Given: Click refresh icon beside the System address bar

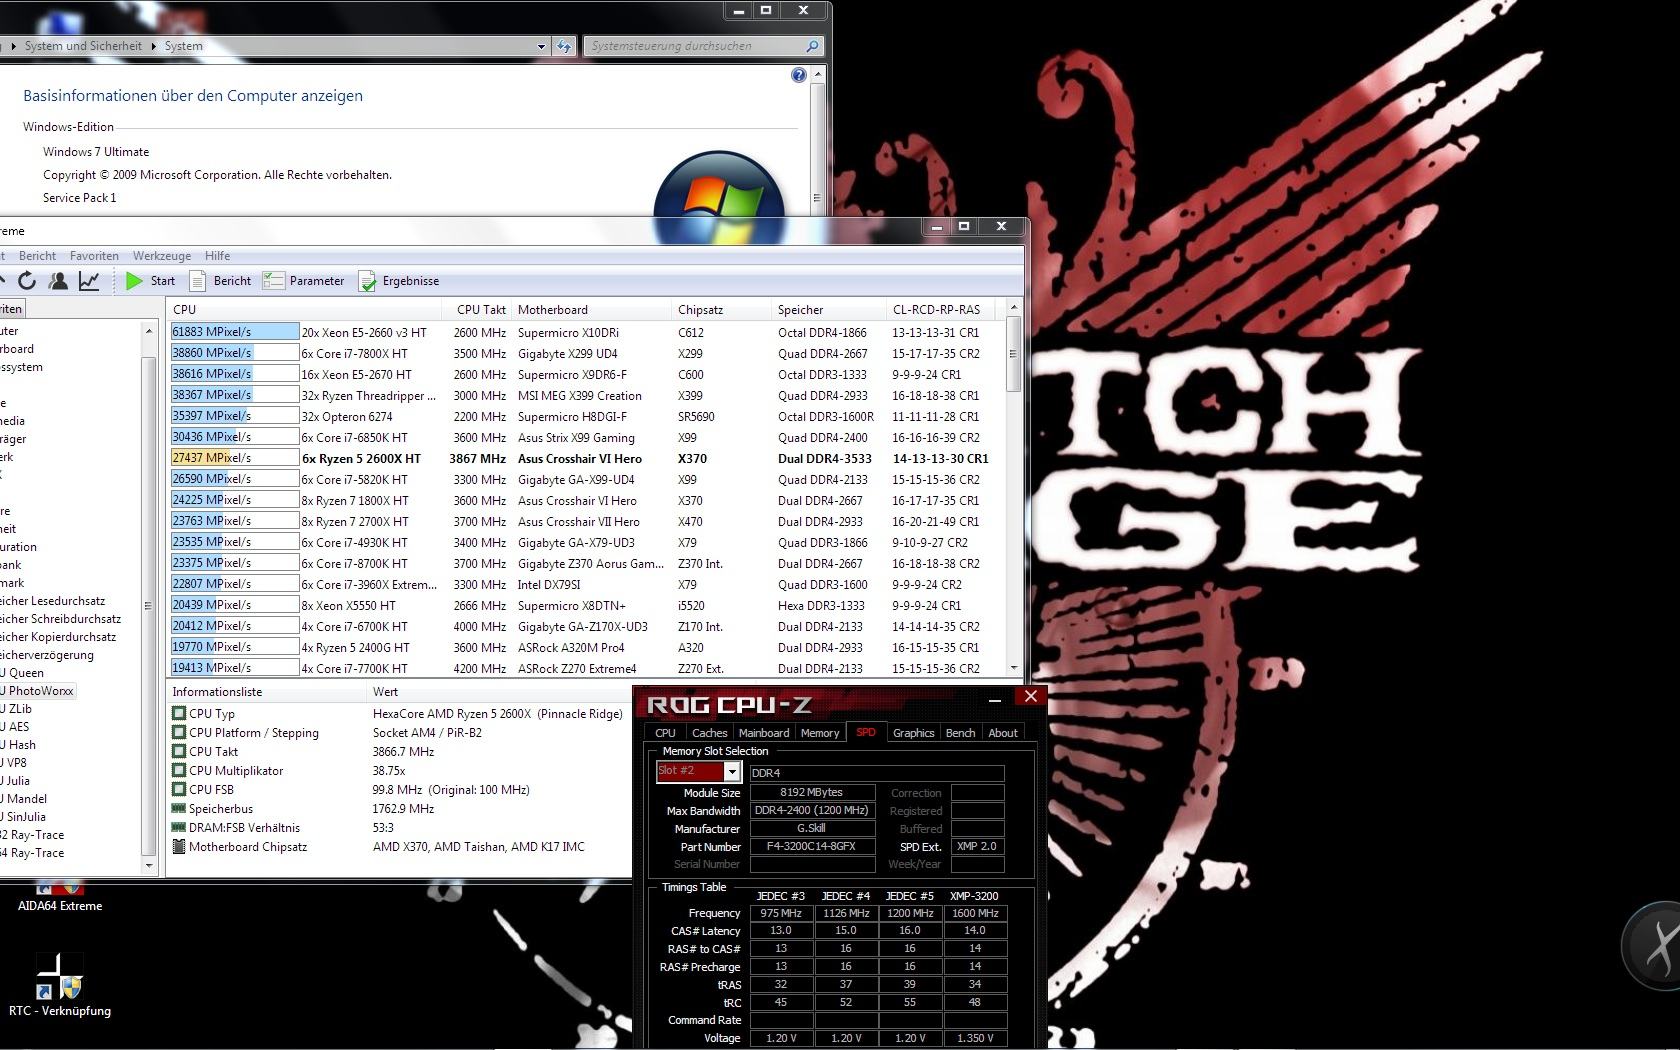Looking at the screenshot, I should [564, 46].
